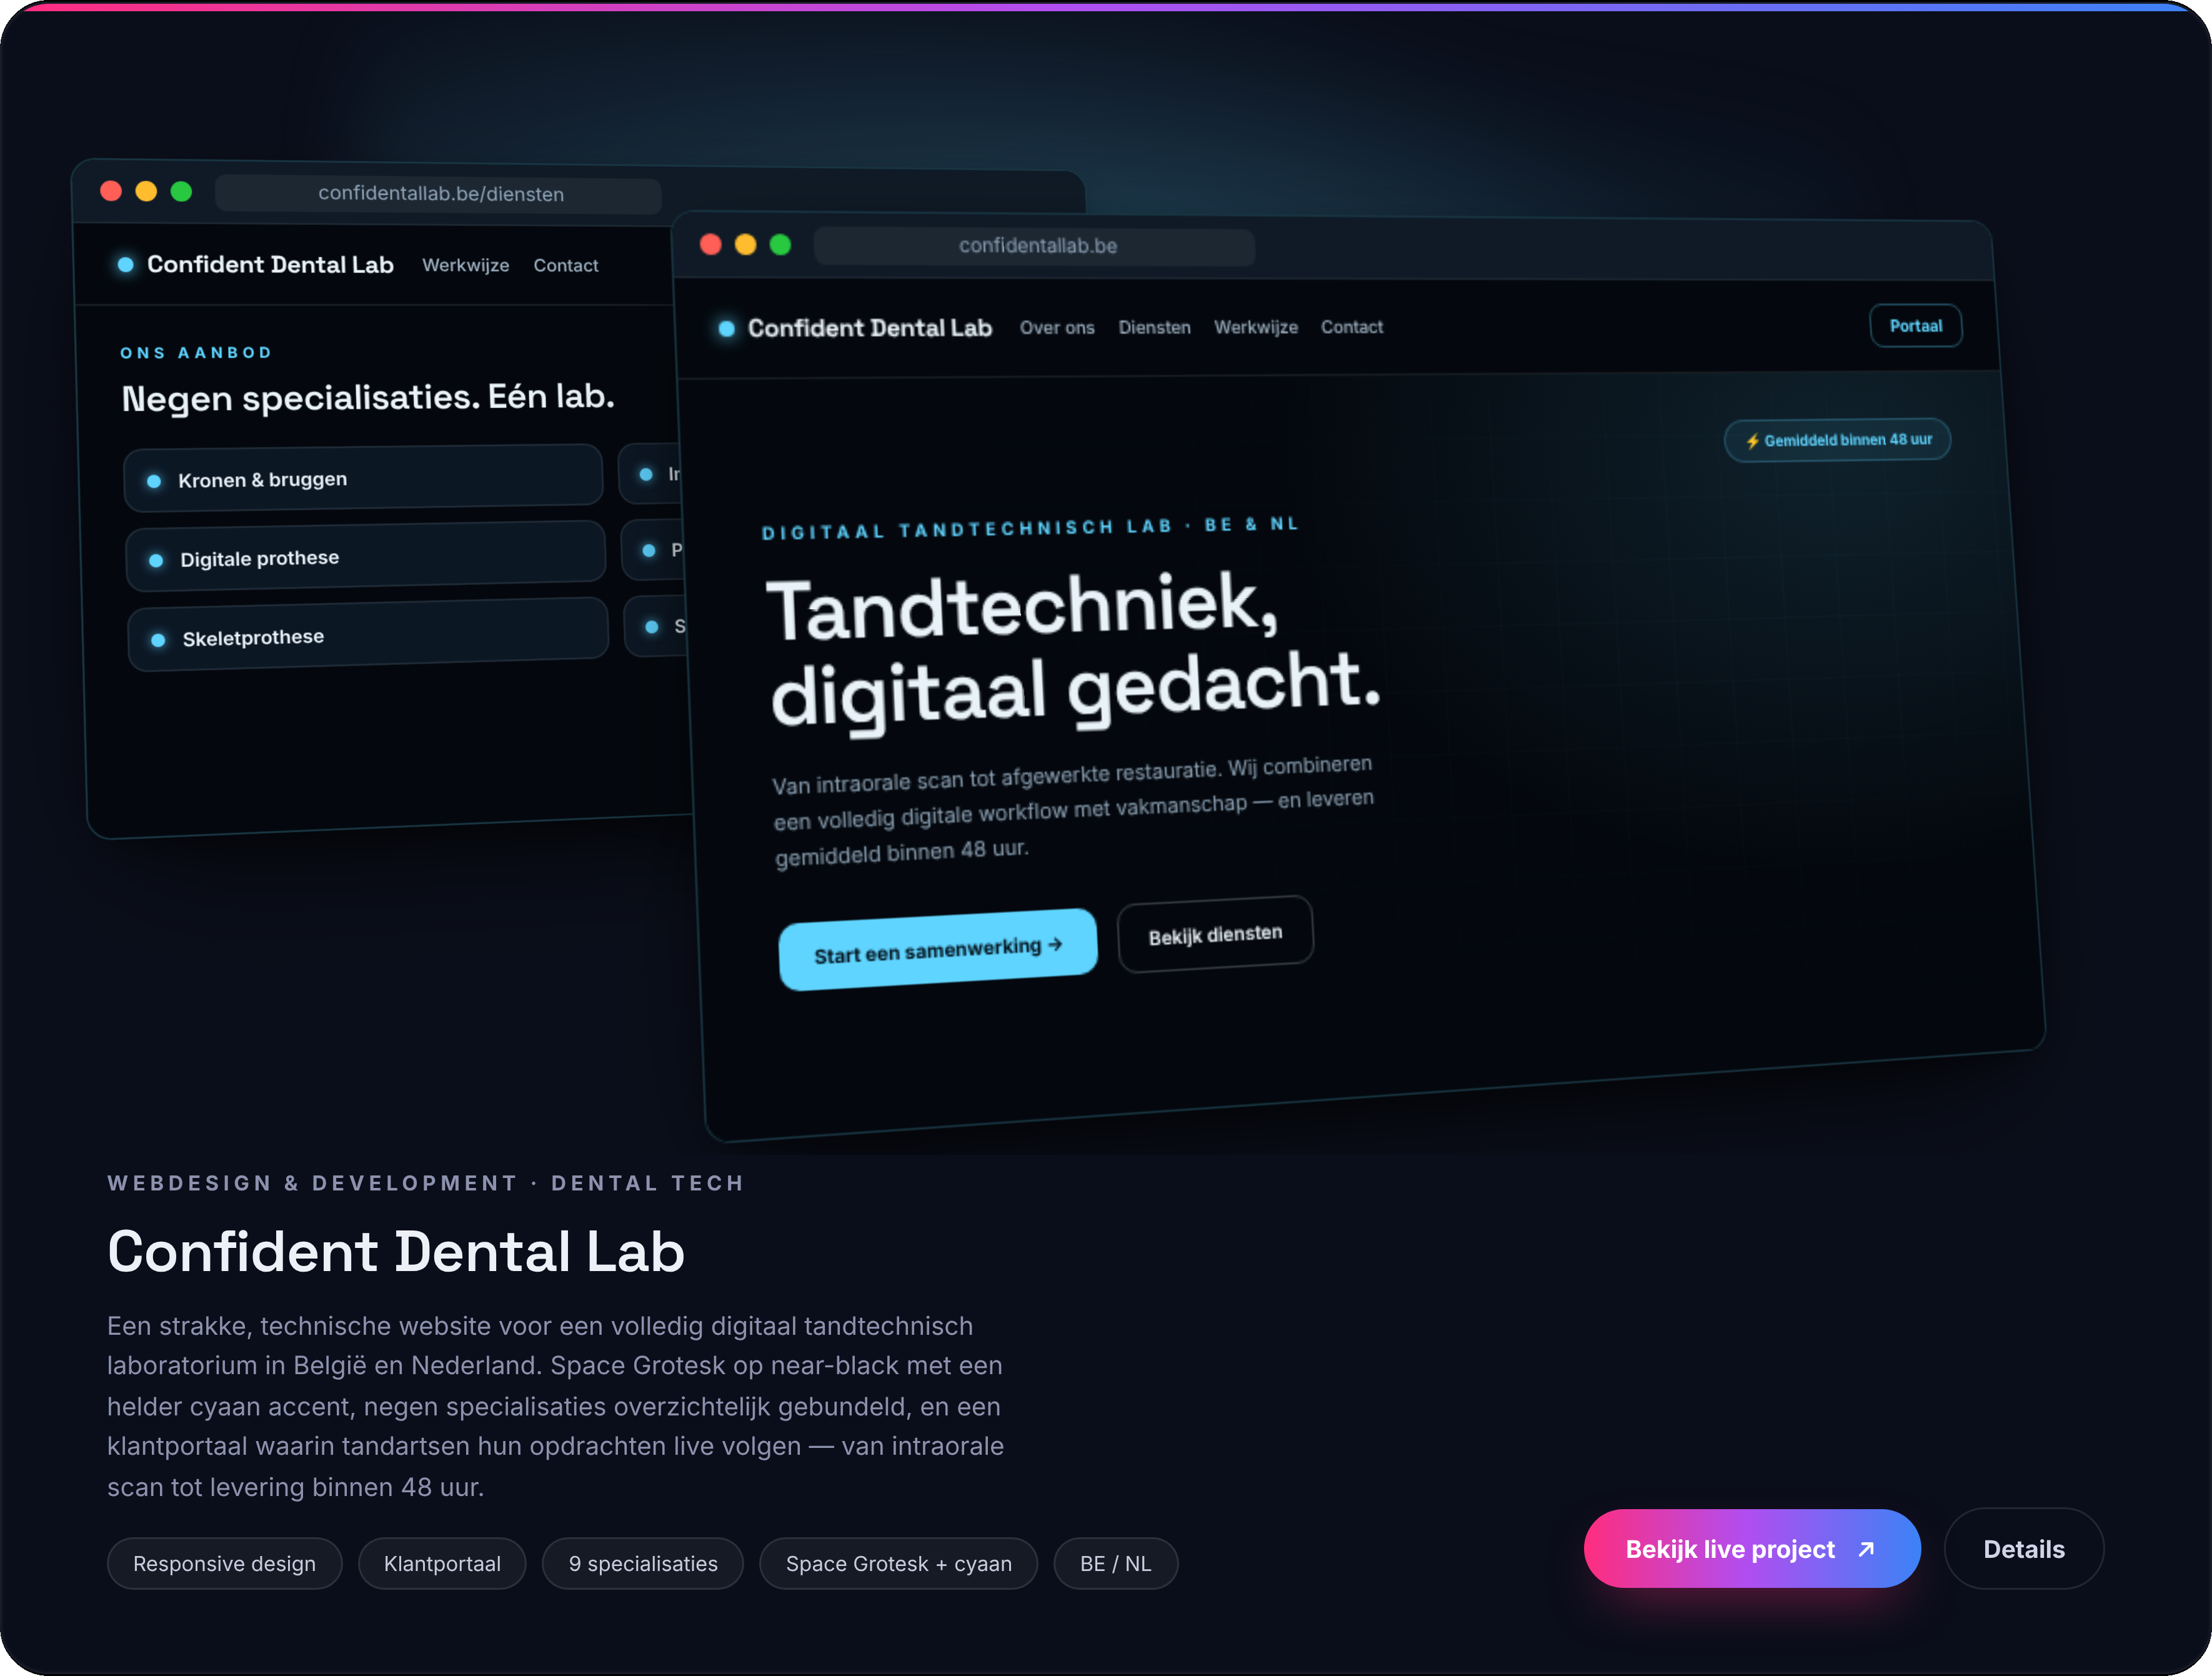Open the Portaal button in front window

(x=1915, y=326)
